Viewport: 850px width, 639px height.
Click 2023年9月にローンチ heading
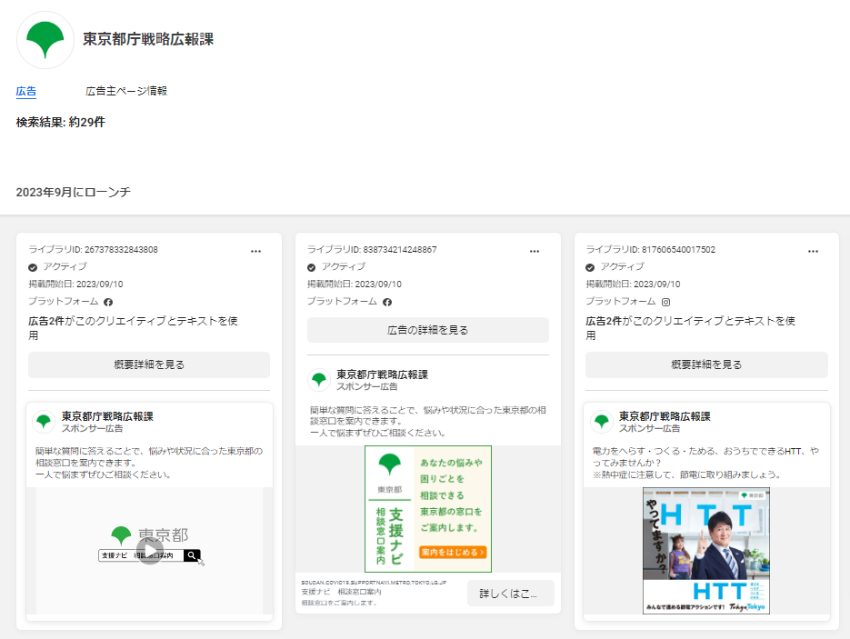click(x=73, y=192)
